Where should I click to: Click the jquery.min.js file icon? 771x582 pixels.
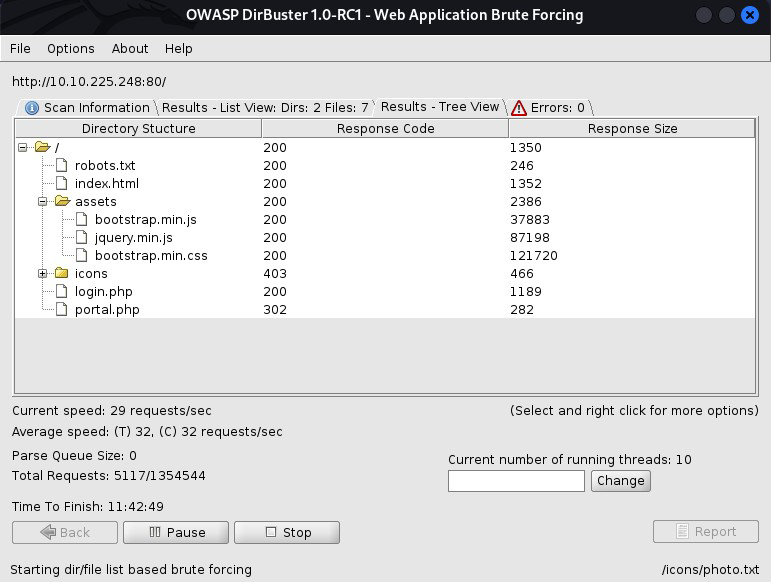82,238
